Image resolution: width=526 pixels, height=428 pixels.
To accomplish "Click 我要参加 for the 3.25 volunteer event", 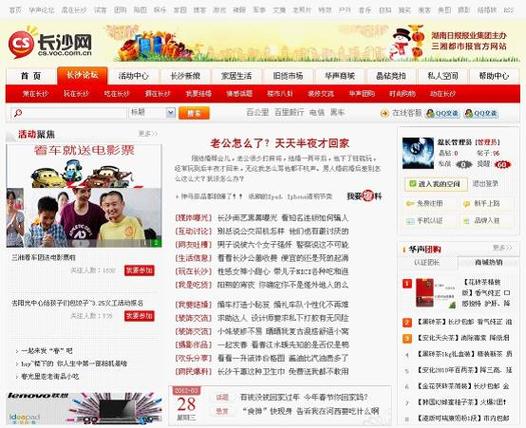I will 139,316.
